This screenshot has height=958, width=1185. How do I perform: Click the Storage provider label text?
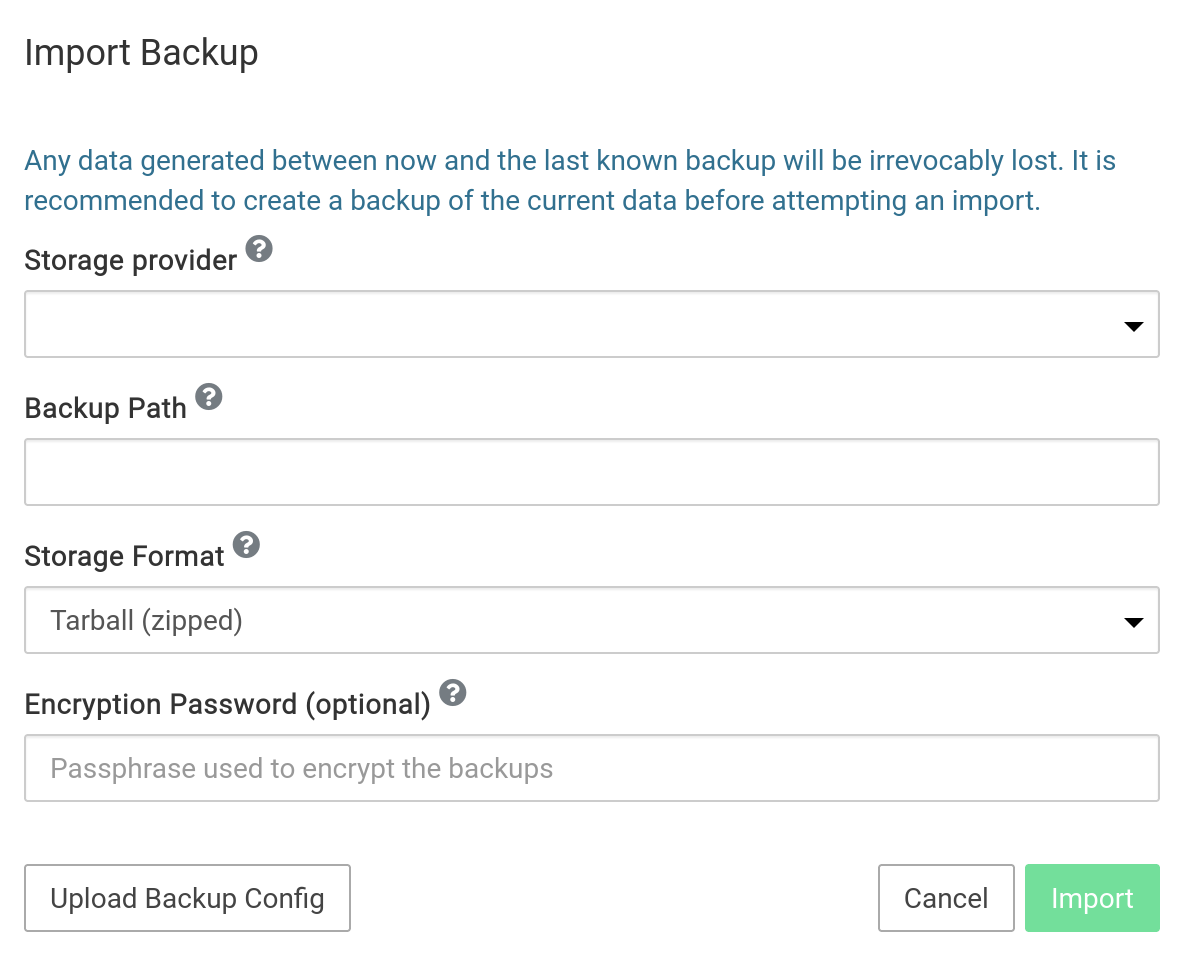pyautogui.click(x=130, y=261)
